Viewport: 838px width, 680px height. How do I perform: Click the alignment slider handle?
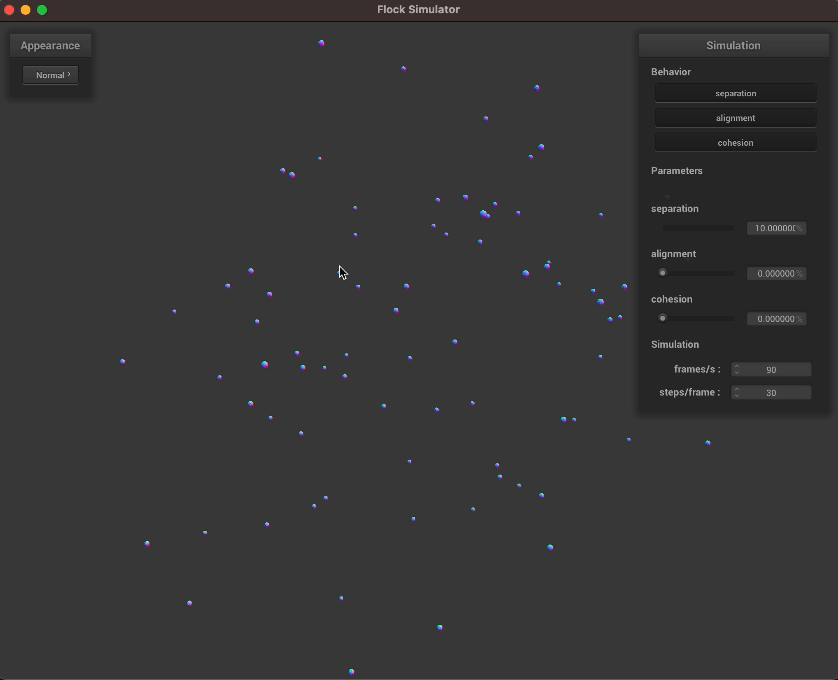tap(662, 273)
